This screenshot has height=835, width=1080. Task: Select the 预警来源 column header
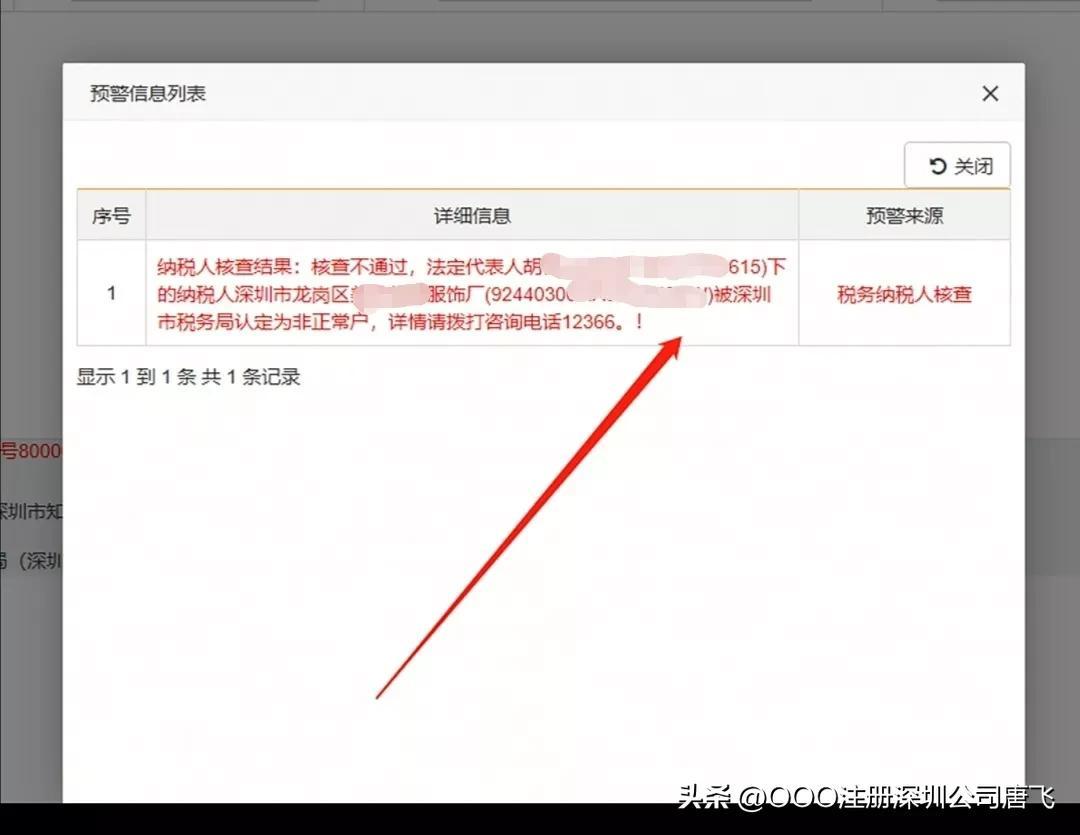(904, 216)
